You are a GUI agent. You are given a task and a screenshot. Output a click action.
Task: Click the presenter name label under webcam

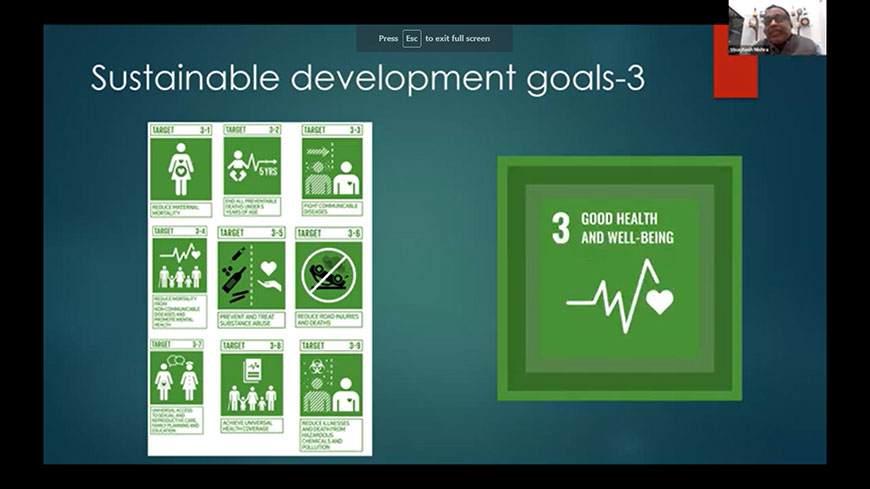[x=749, y=50]
